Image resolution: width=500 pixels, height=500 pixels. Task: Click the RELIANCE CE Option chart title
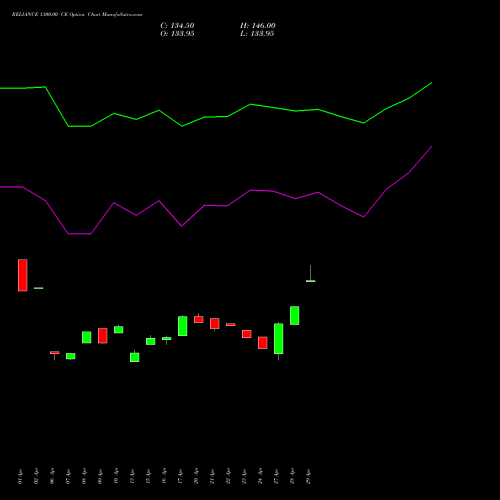coord(77,15)
